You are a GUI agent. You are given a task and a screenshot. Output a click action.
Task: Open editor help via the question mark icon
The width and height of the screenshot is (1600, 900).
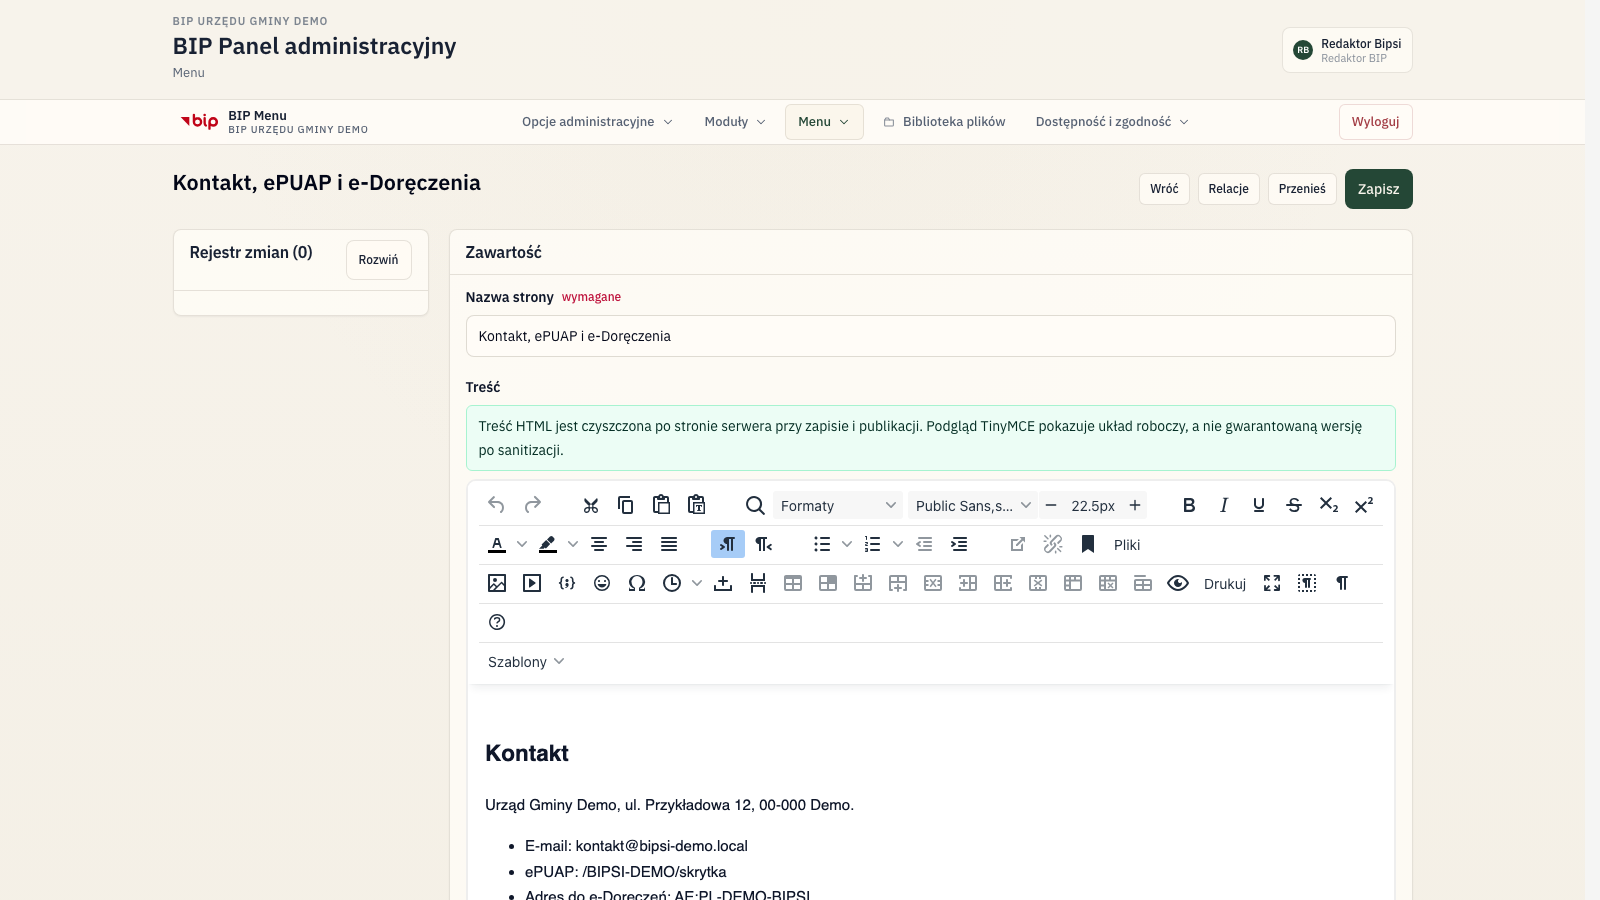click(x=497, y=622)
